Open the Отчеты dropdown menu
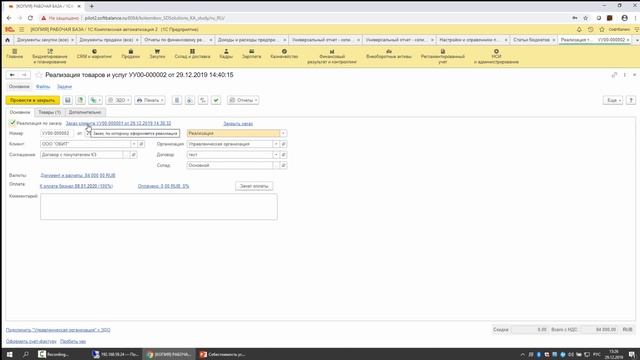Viewport: 640px width, 360px height. point(243,100)
